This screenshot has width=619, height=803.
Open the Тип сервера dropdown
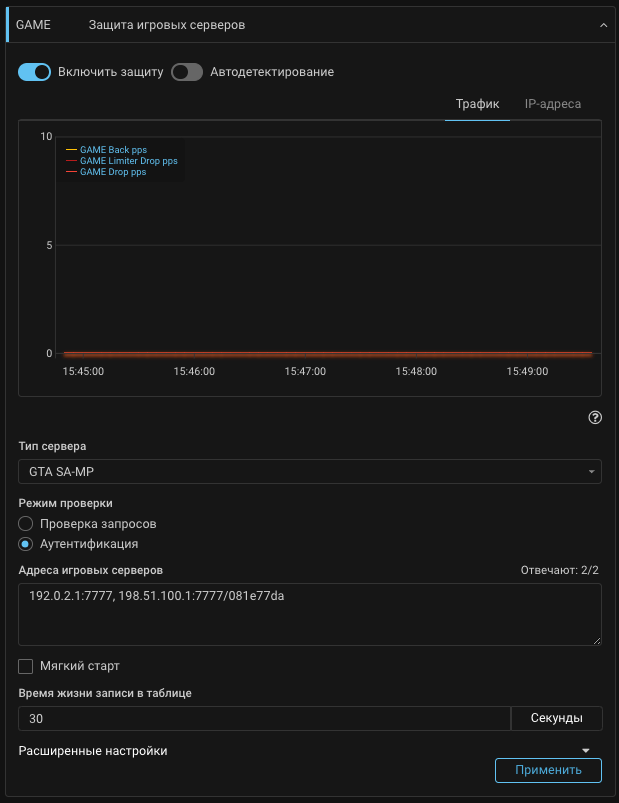[x=310, y=471]
